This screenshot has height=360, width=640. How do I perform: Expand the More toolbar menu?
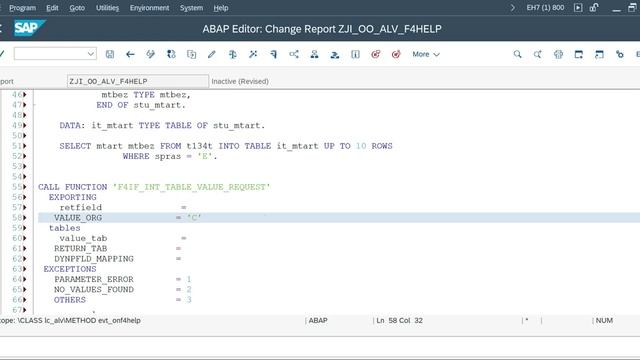point(426,54)
